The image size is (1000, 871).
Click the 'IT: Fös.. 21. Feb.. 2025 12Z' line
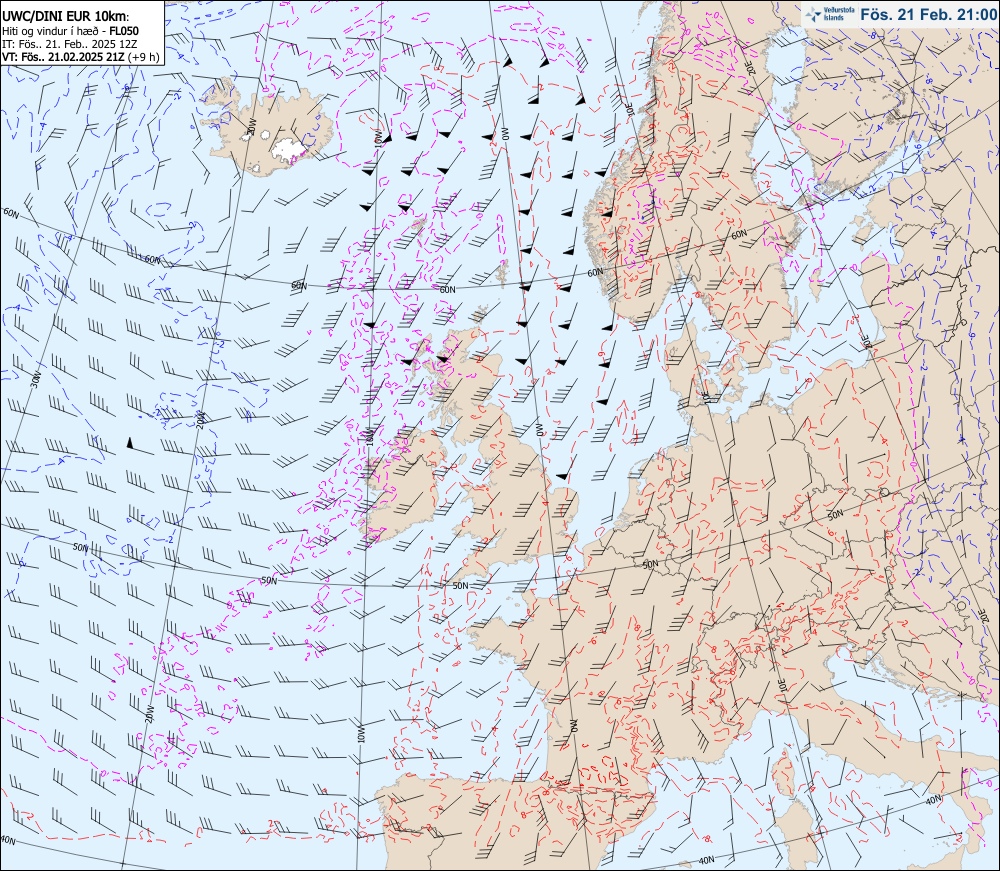coord(70,44)
